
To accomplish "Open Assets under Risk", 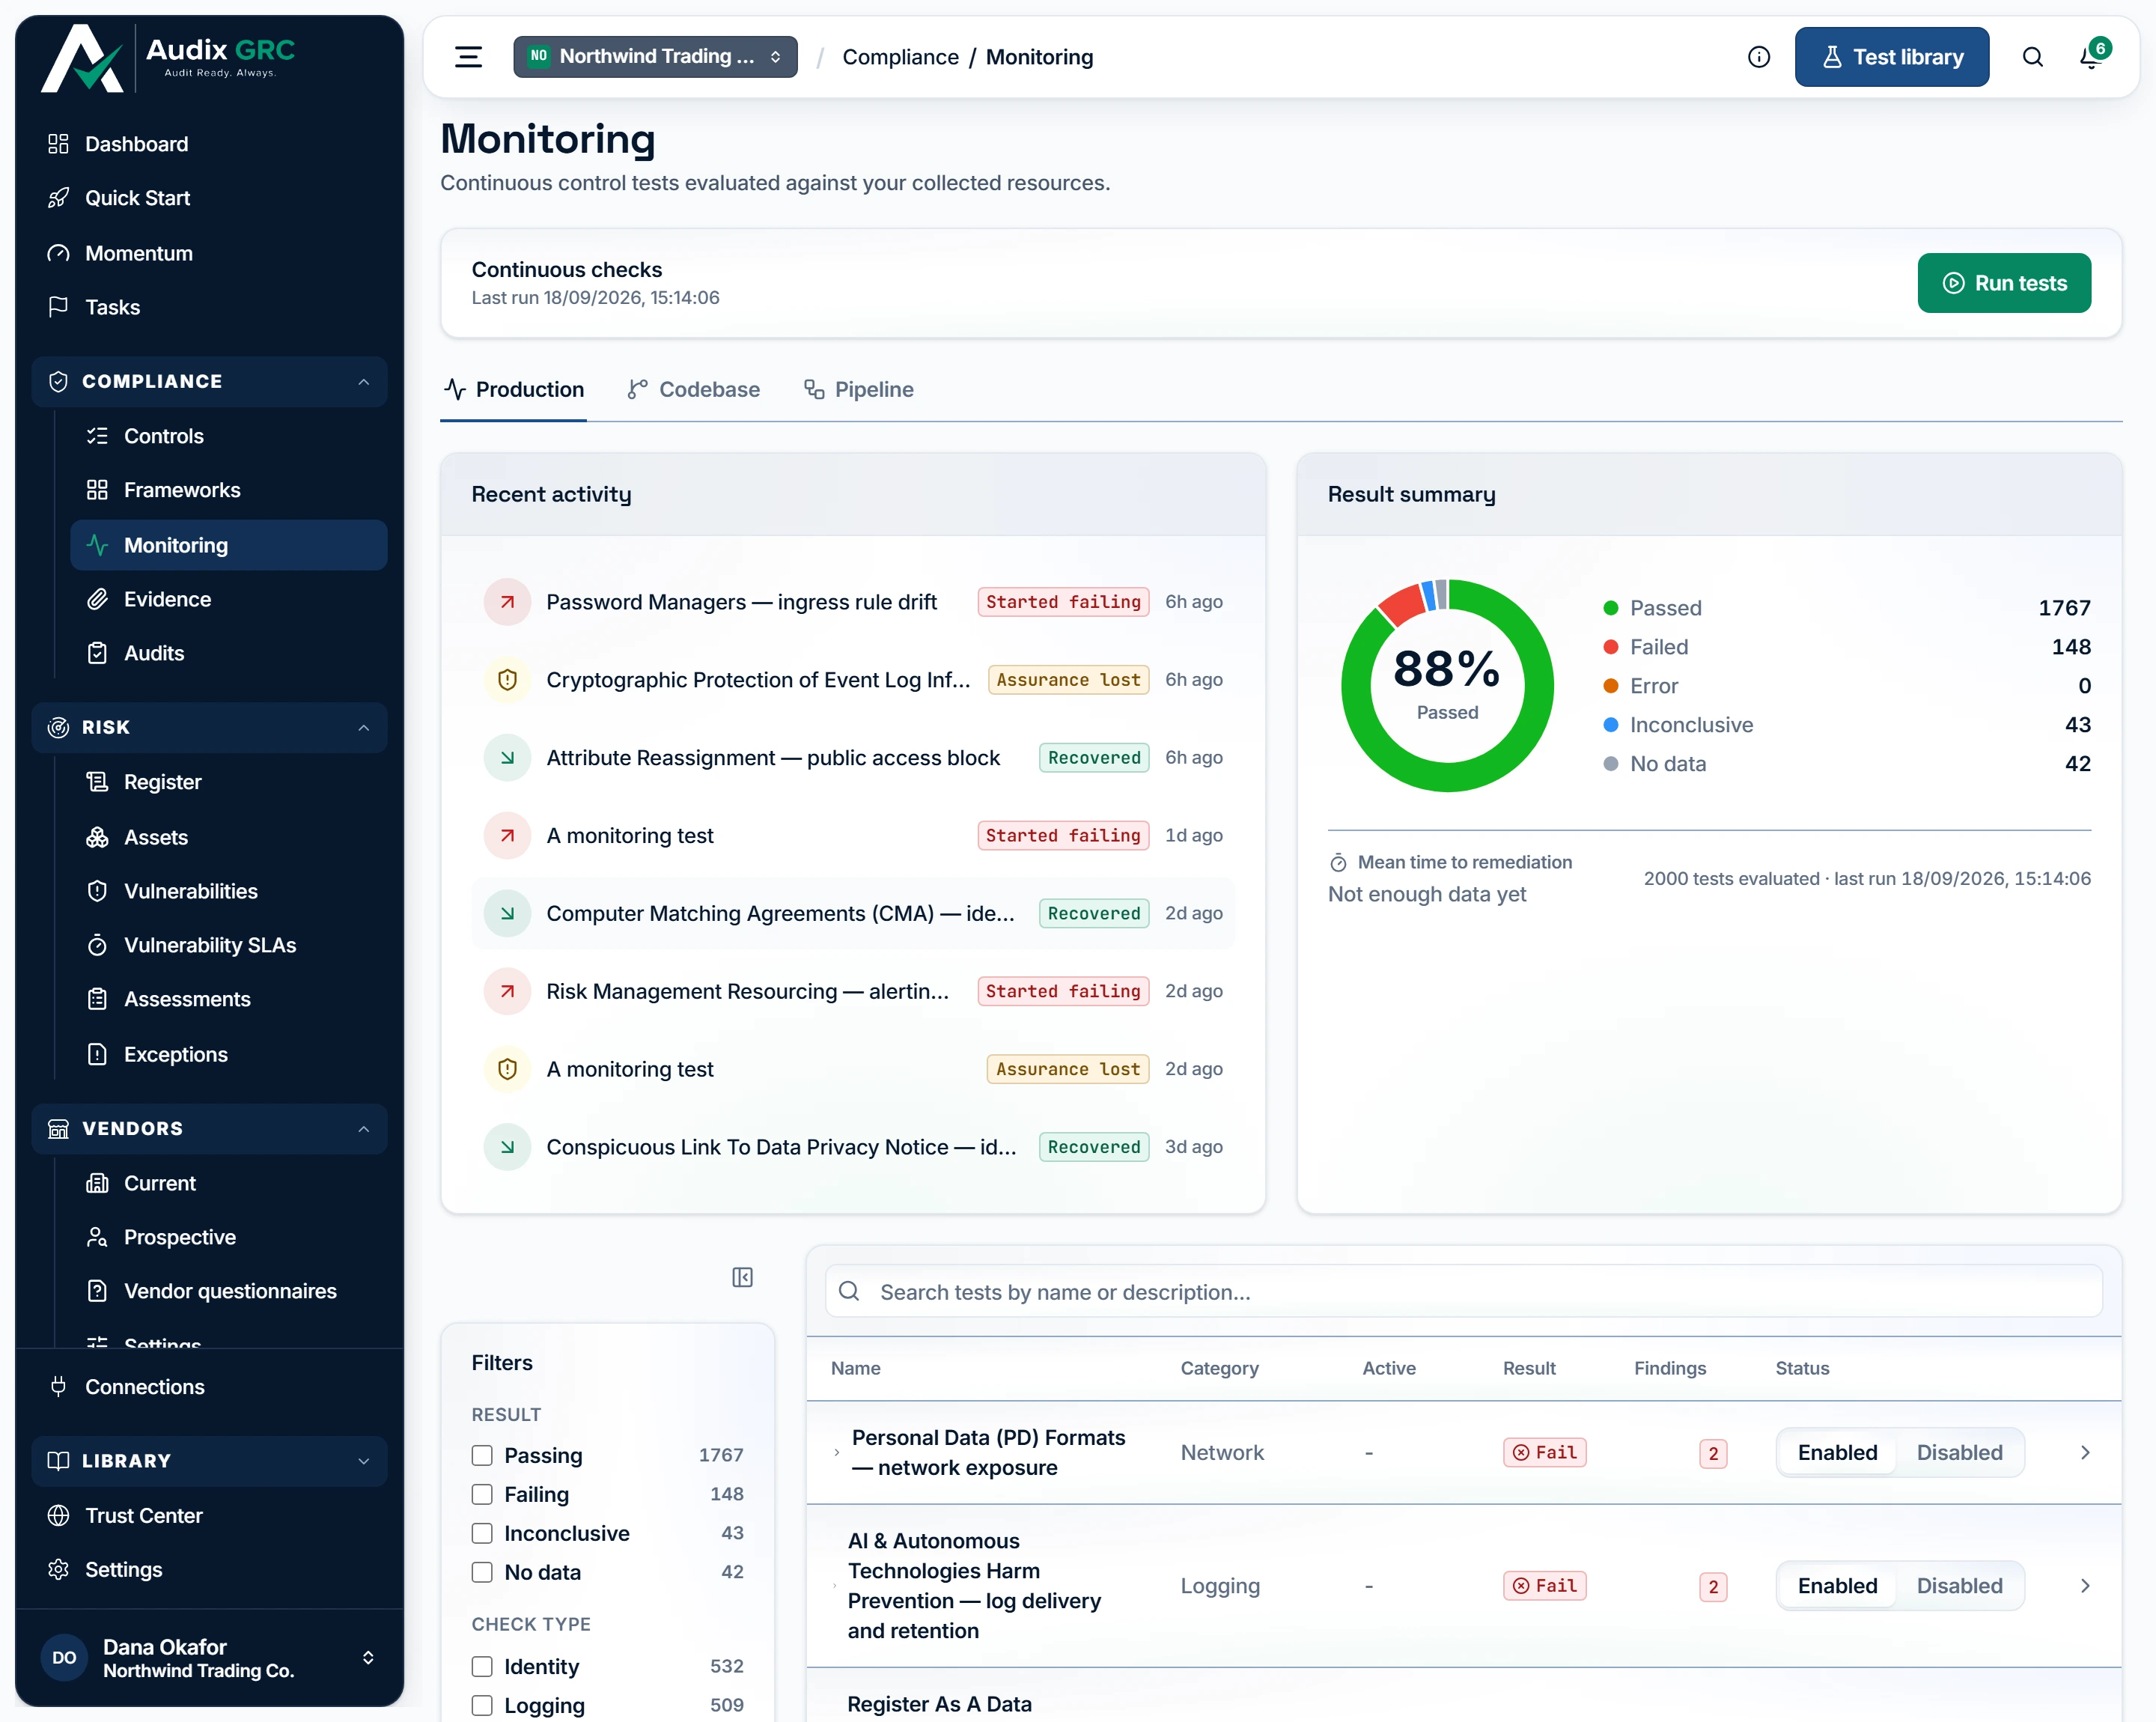I will (228, 837).
